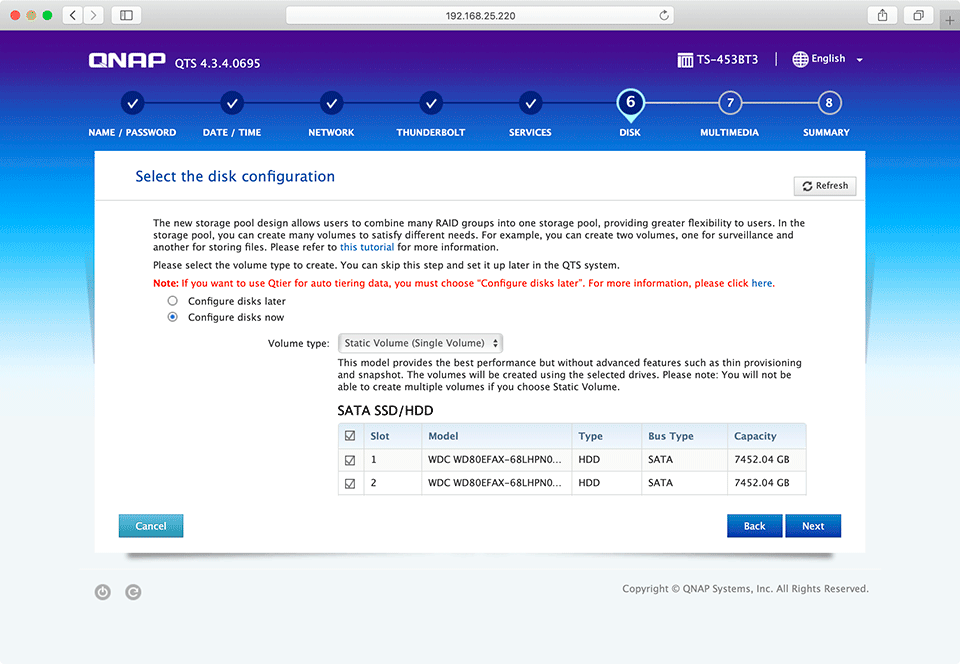
Task: Sort by Bus Type column header
Action: [684, 436]
